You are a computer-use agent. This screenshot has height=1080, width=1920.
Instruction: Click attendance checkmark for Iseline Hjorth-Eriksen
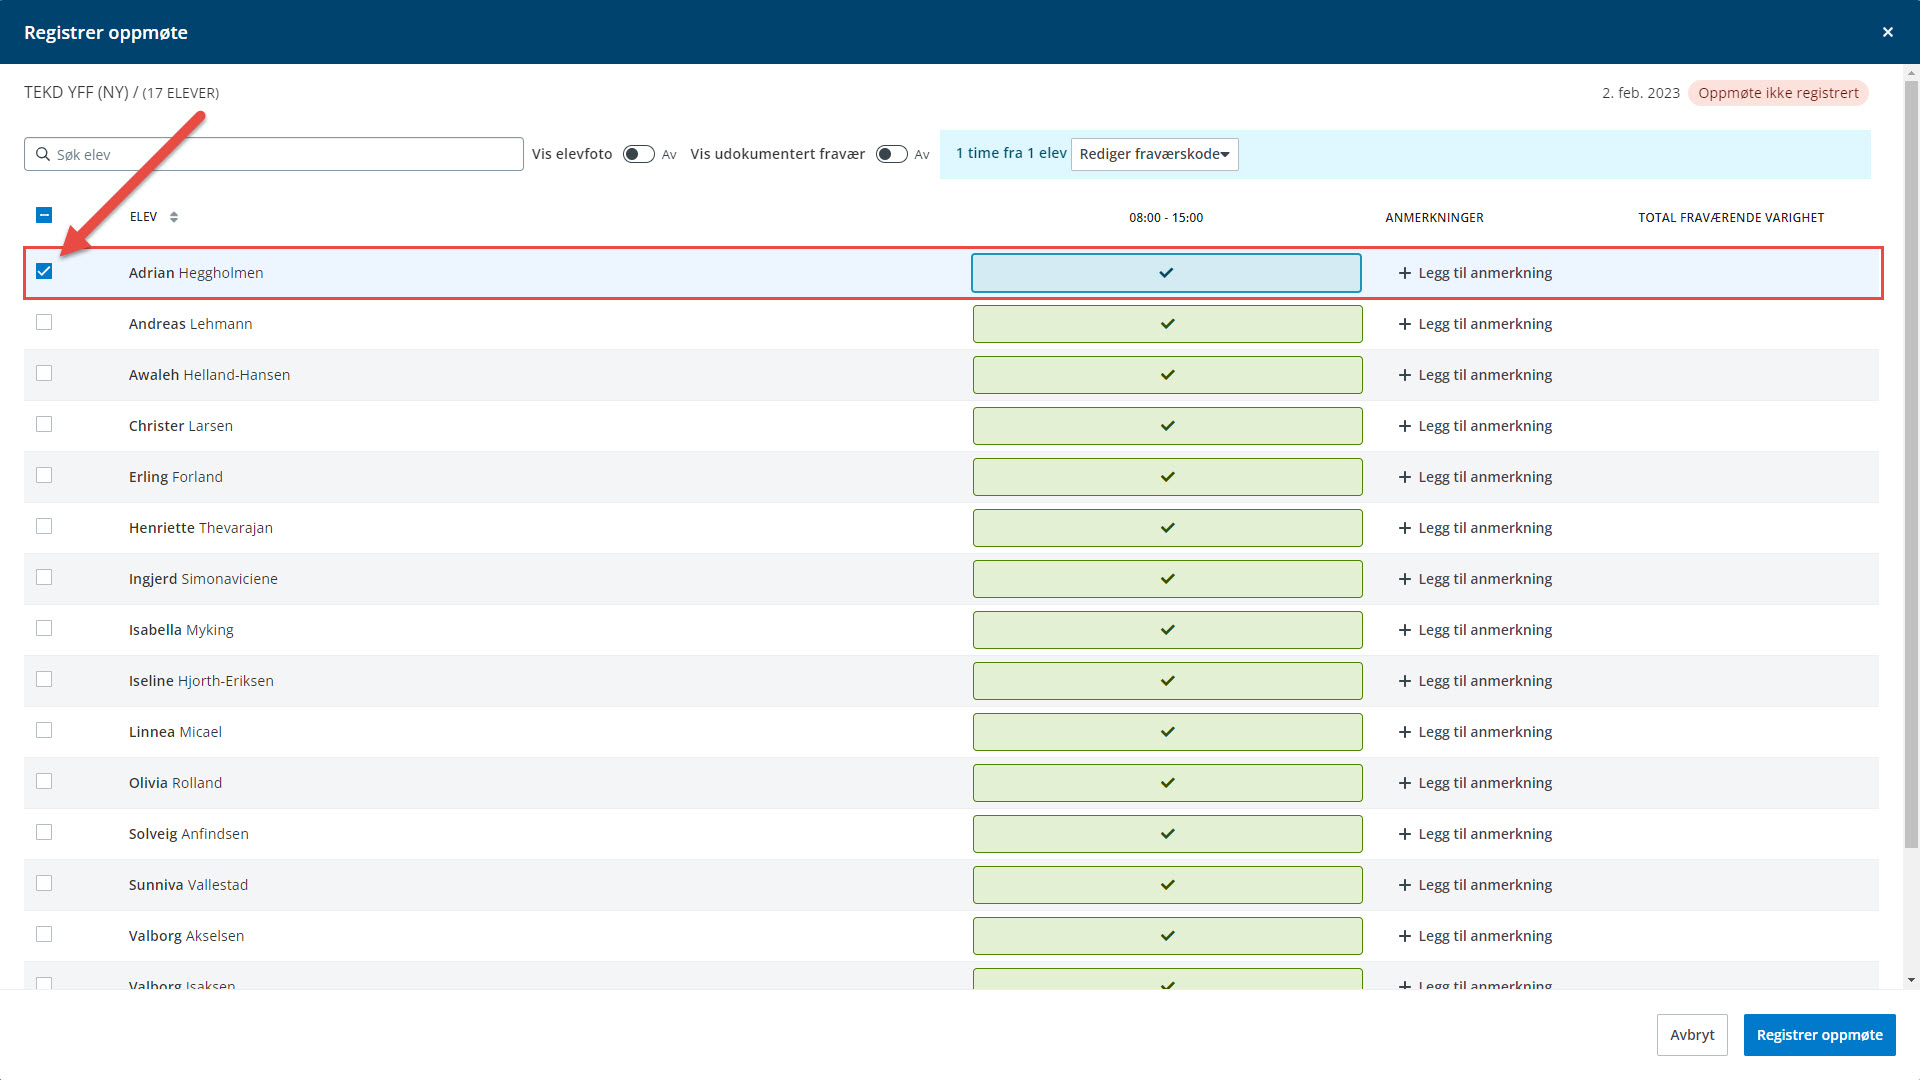pos(1167,681)
